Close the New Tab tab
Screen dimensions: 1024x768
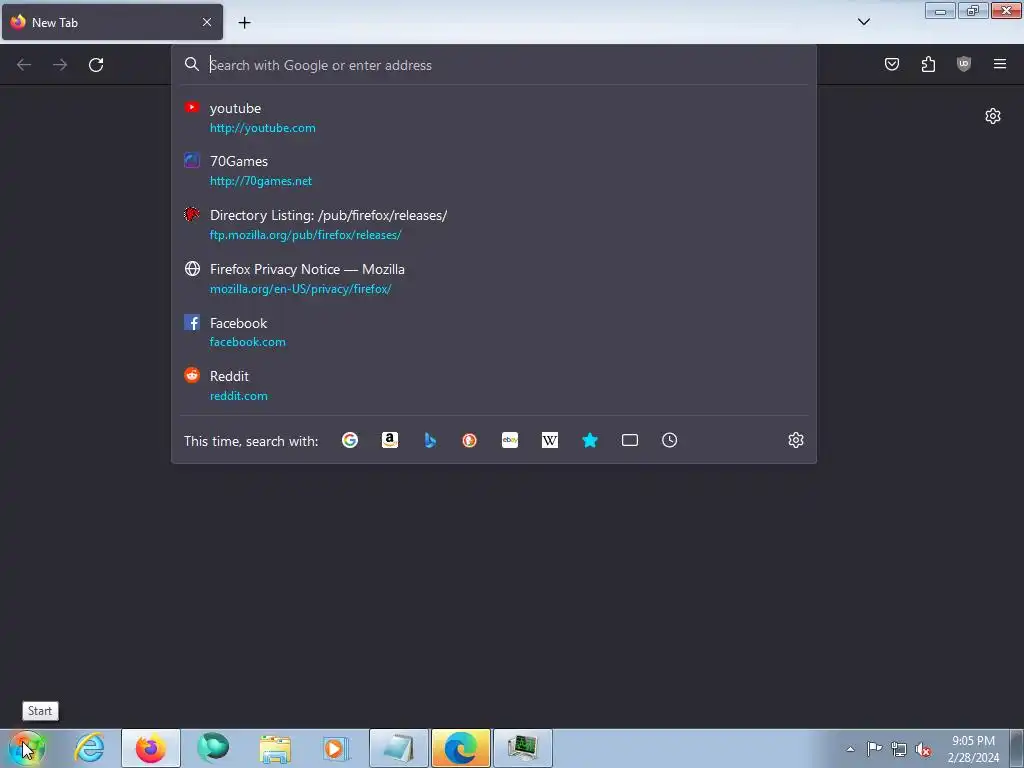point(207,22)
